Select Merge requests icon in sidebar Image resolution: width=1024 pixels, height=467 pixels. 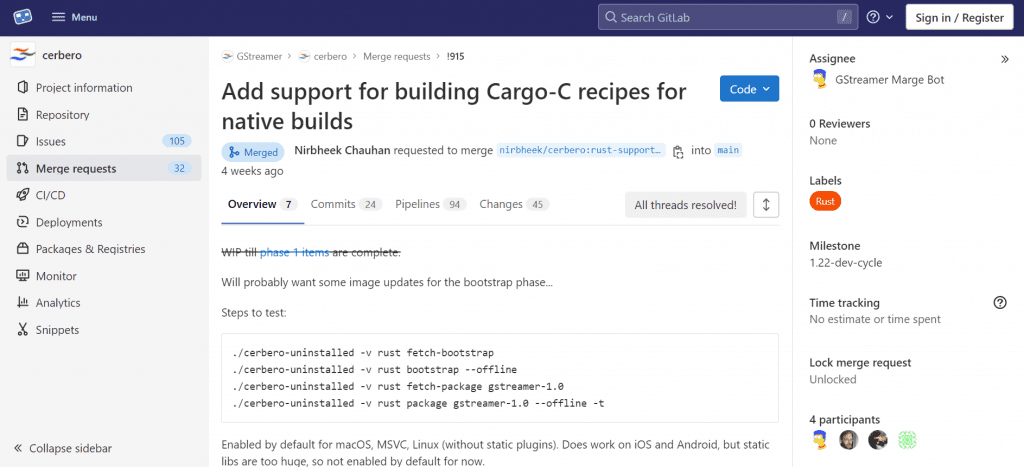(x=23, y=169)
